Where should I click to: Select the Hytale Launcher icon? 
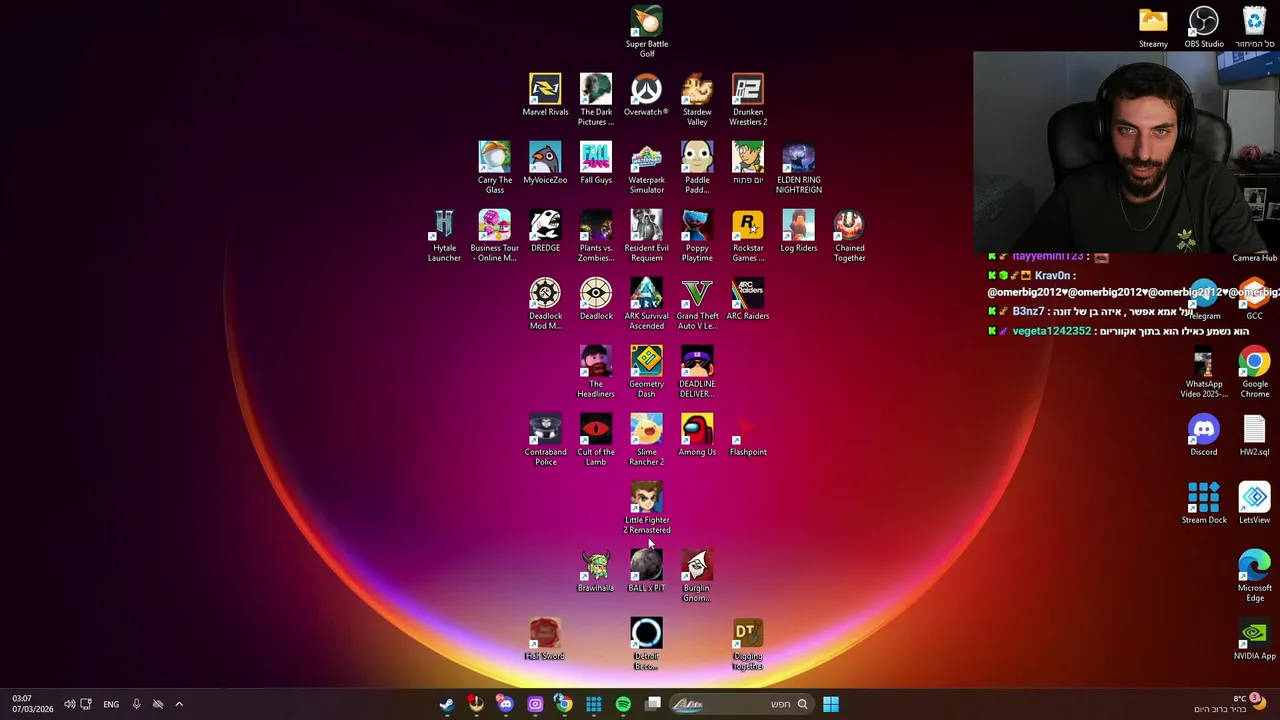click(444, 236)
